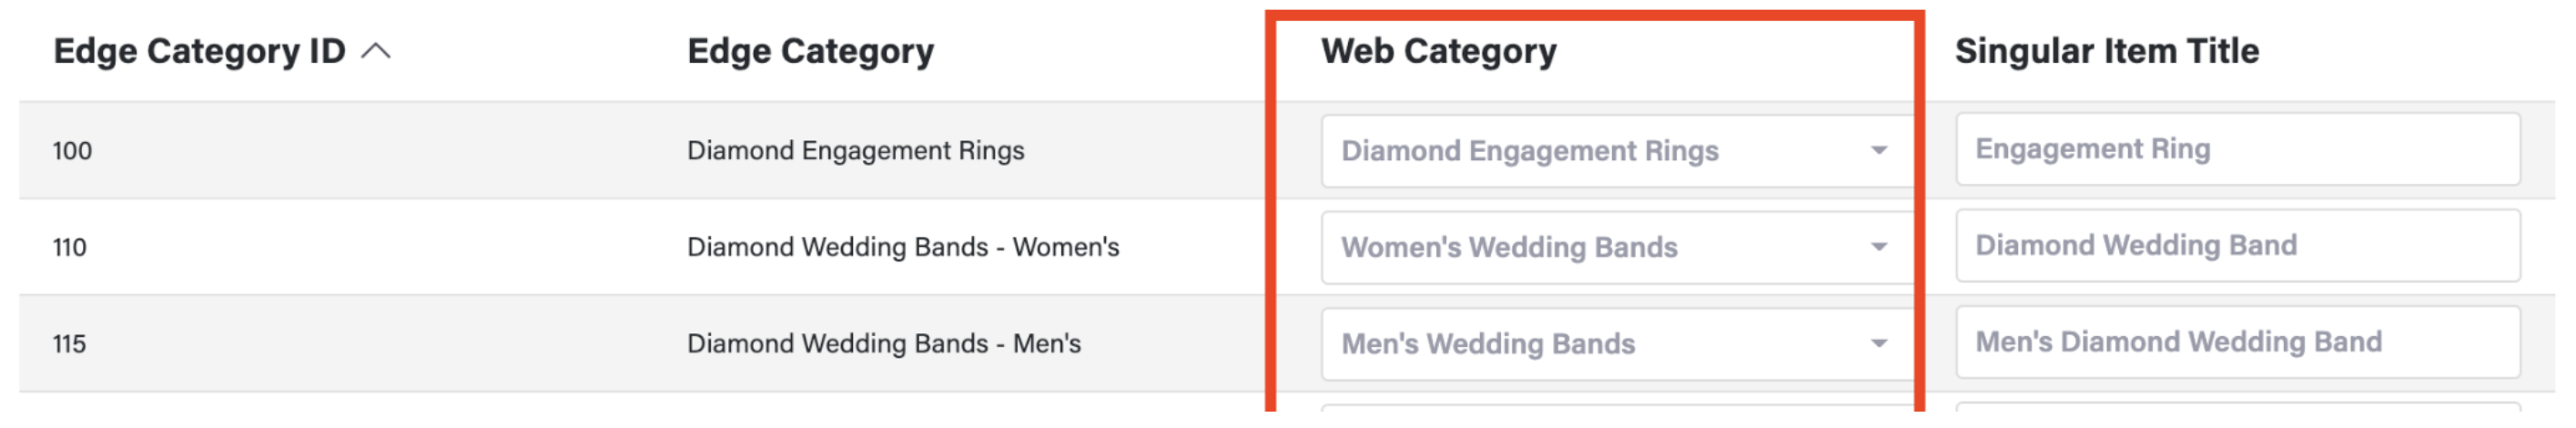Click the Edge Category column header
The width and height of the screenshot is (2576, 428).
coord(810,51)
